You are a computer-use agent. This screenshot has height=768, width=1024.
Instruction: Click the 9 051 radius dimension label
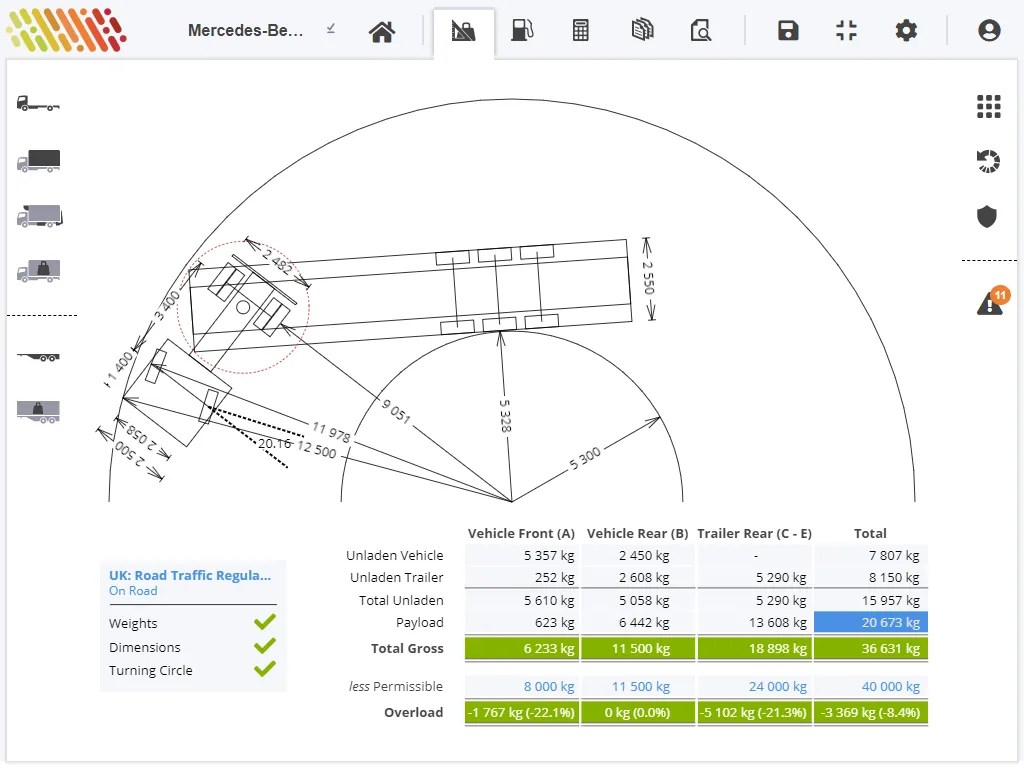tap(396, 411)
